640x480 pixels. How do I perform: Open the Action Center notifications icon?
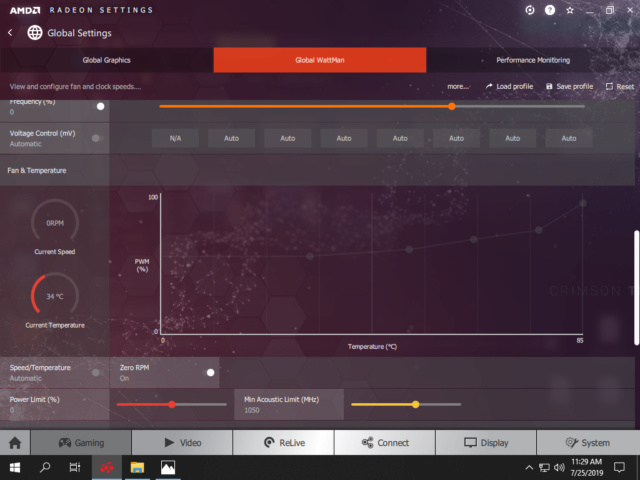click(619, 468)
